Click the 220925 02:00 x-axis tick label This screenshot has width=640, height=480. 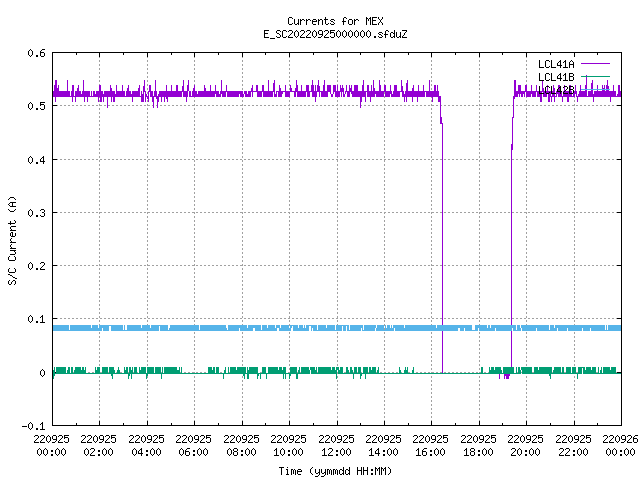click(x=98, y=446)
